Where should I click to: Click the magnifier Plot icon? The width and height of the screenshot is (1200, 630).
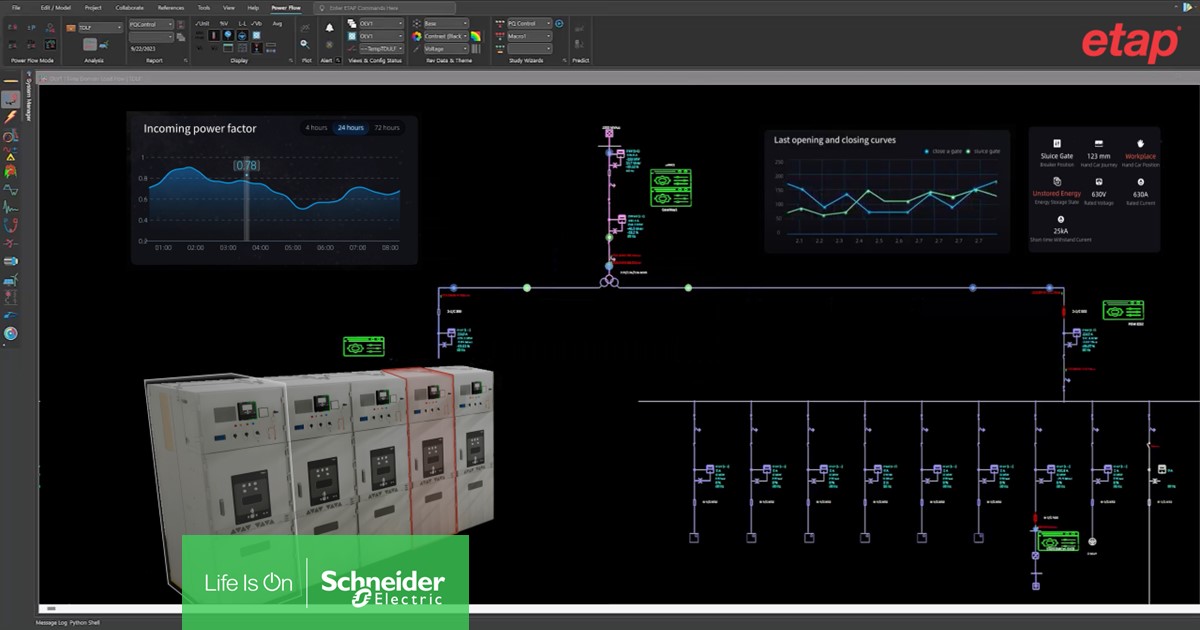(306, 44)
